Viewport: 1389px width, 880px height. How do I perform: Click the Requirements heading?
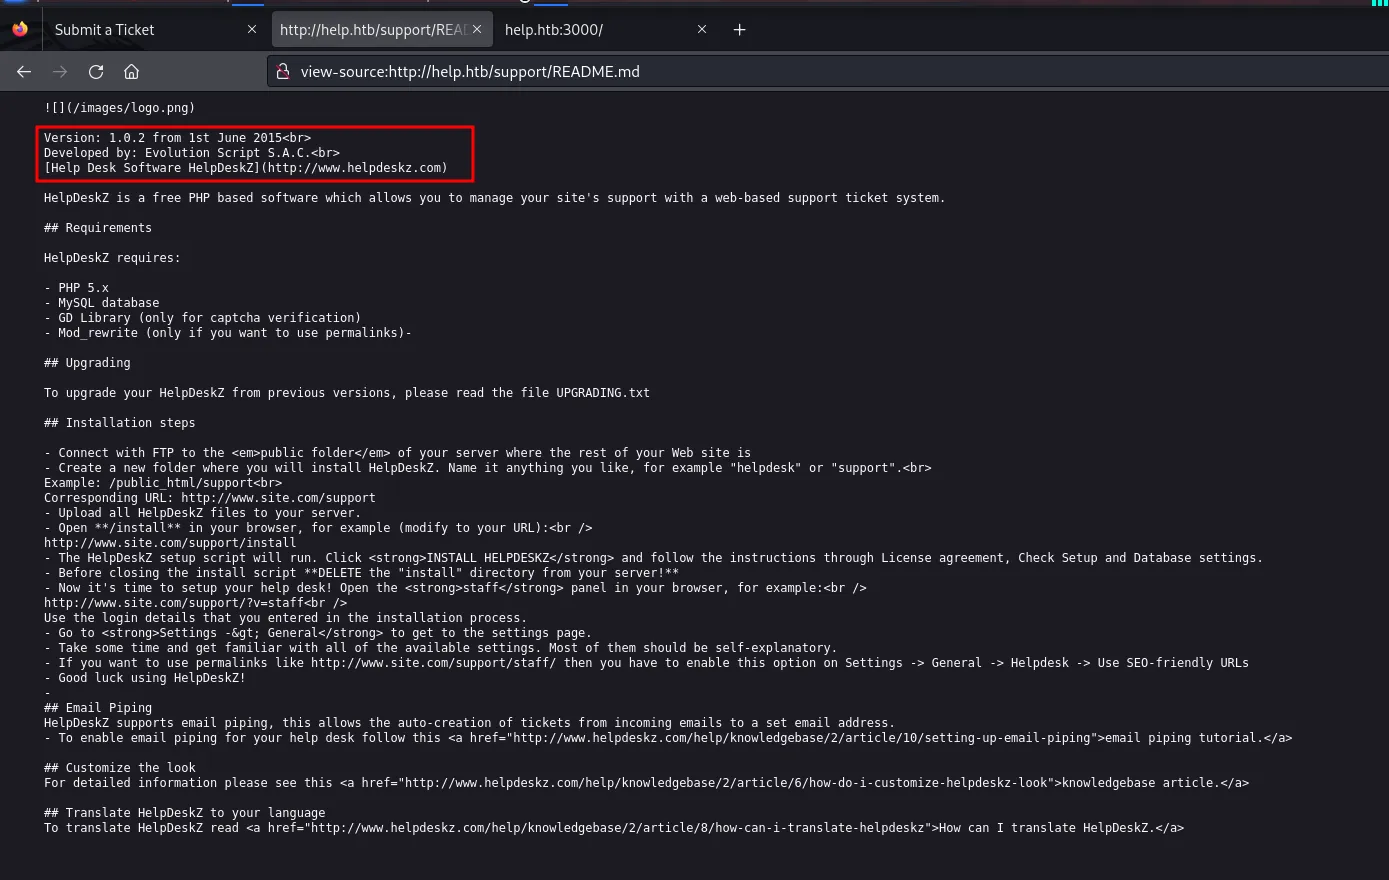(98, 228)
